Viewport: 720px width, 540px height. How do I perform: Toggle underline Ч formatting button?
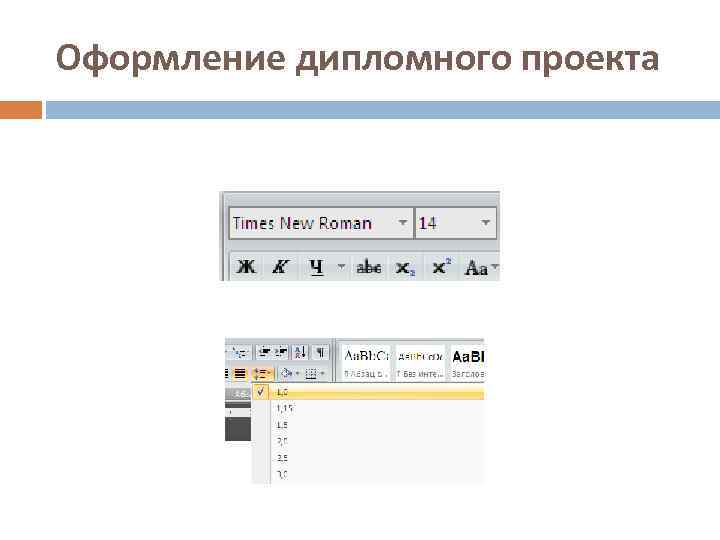pos(316,266)
